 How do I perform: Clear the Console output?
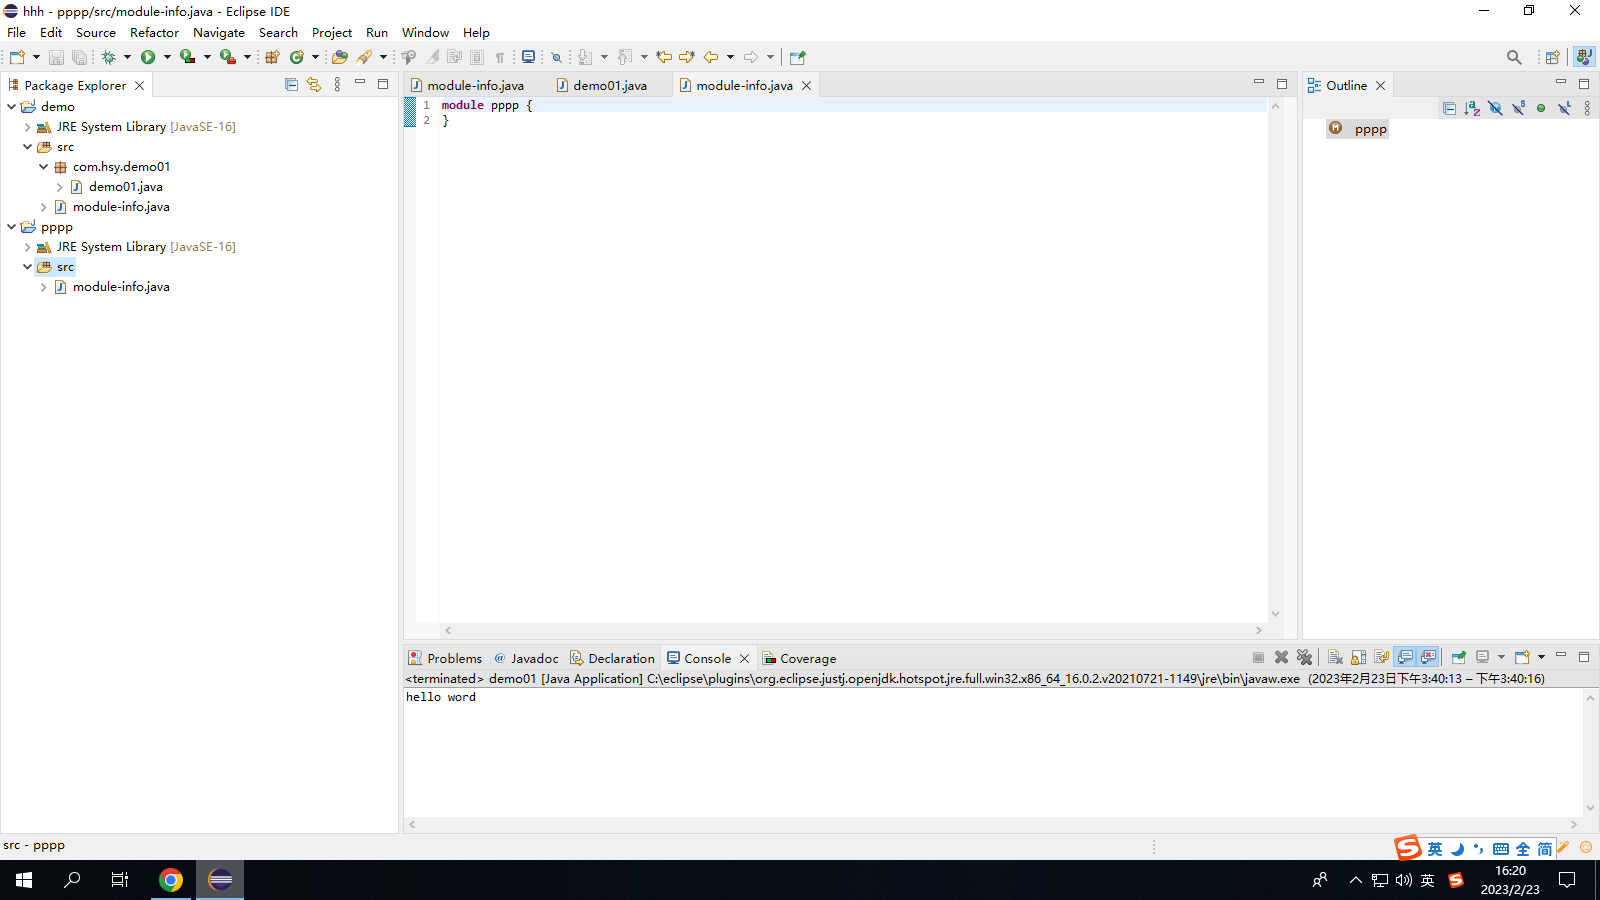click(1335, 657)
